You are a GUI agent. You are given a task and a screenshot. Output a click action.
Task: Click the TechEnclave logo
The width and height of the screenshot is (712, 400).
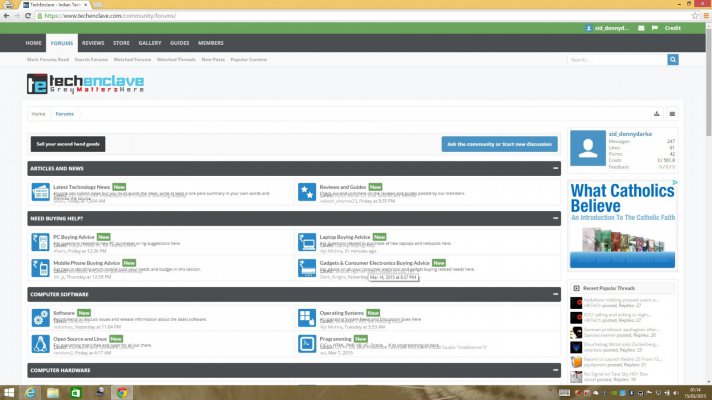(85, 84)
